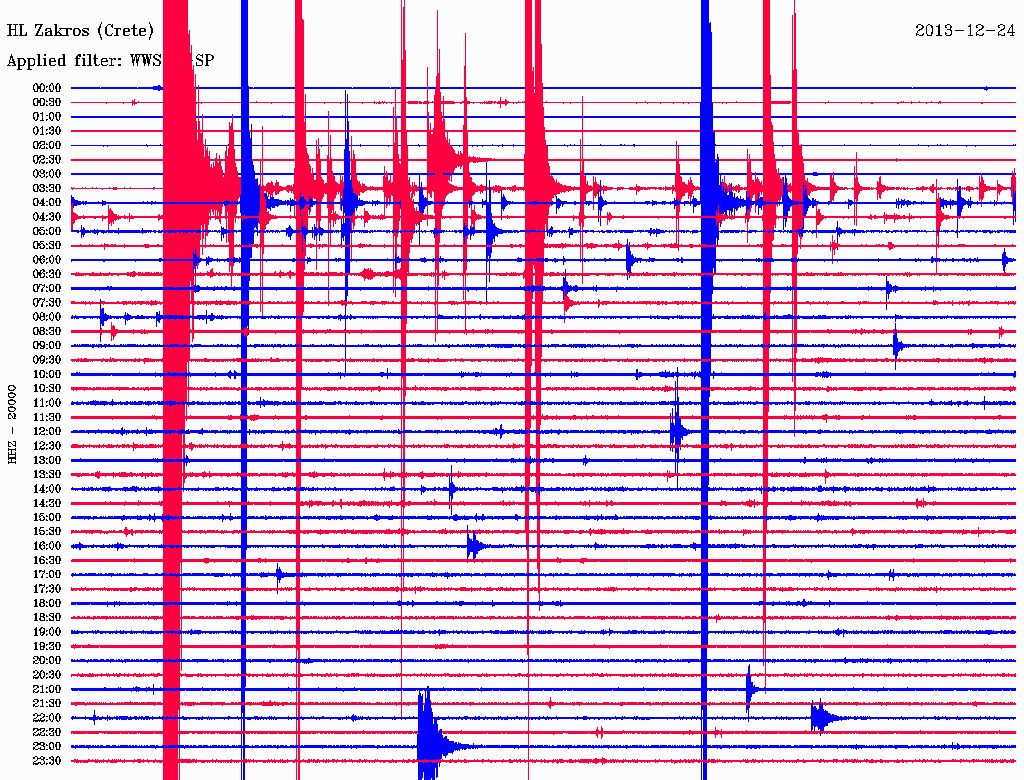Select the 17:30 time label
1024x780 pixels.
[x=47, y=589]
